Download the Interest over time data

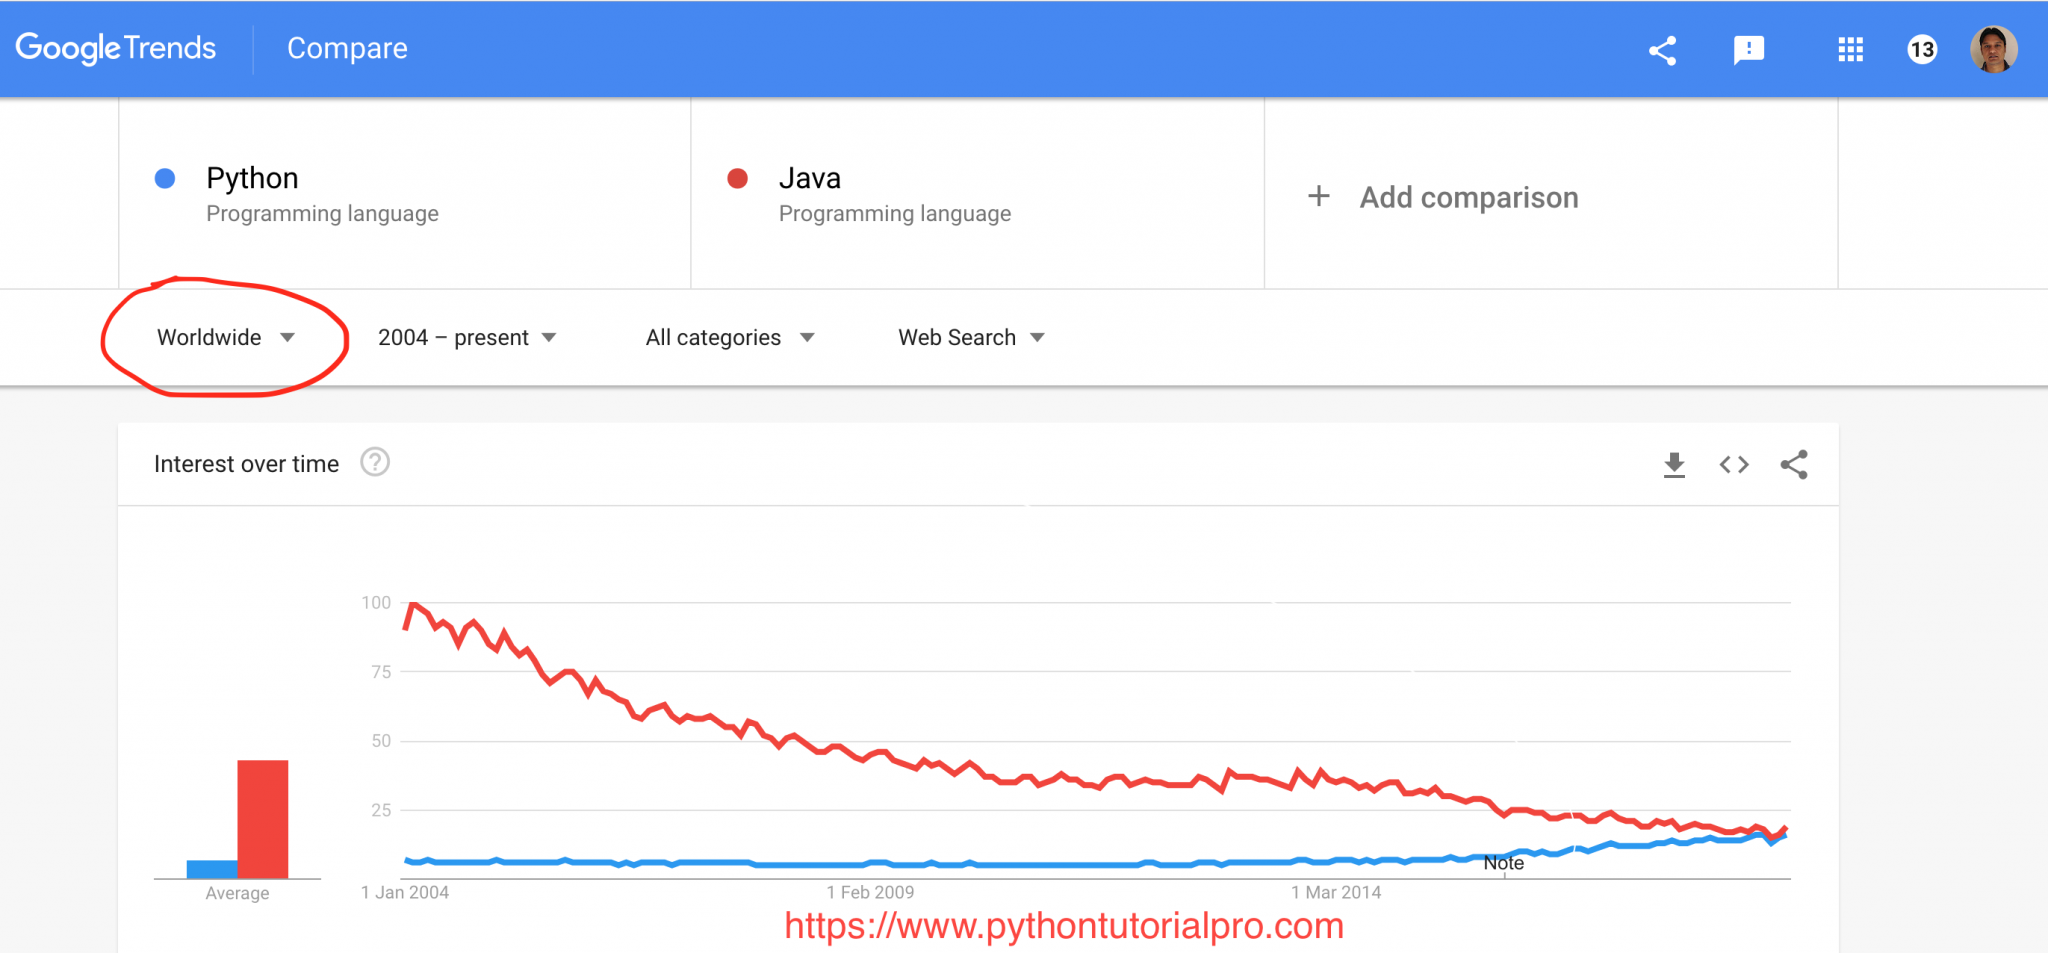click(x=1675, y=463)
